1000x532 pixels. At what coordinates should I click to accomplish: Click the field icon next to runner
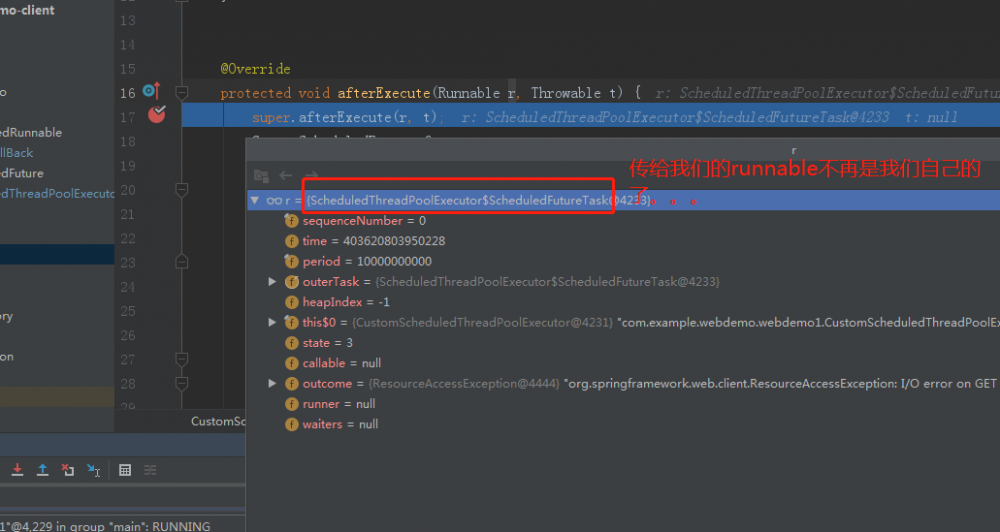tap(291, 404)
